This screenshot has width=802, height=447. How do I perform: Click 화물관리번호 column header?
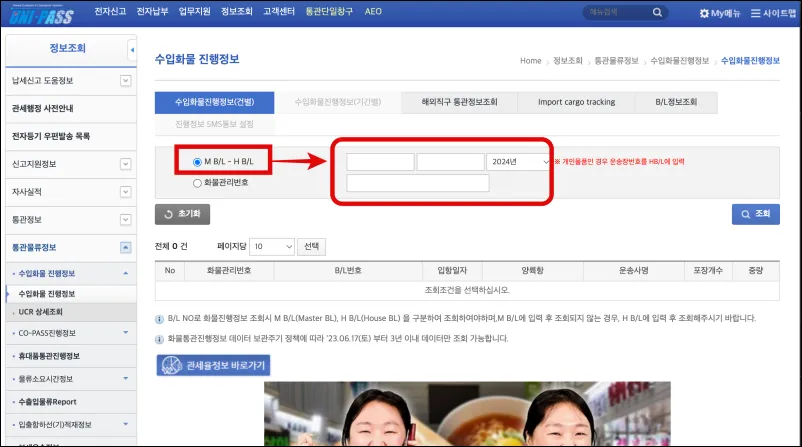coord(229,271)
